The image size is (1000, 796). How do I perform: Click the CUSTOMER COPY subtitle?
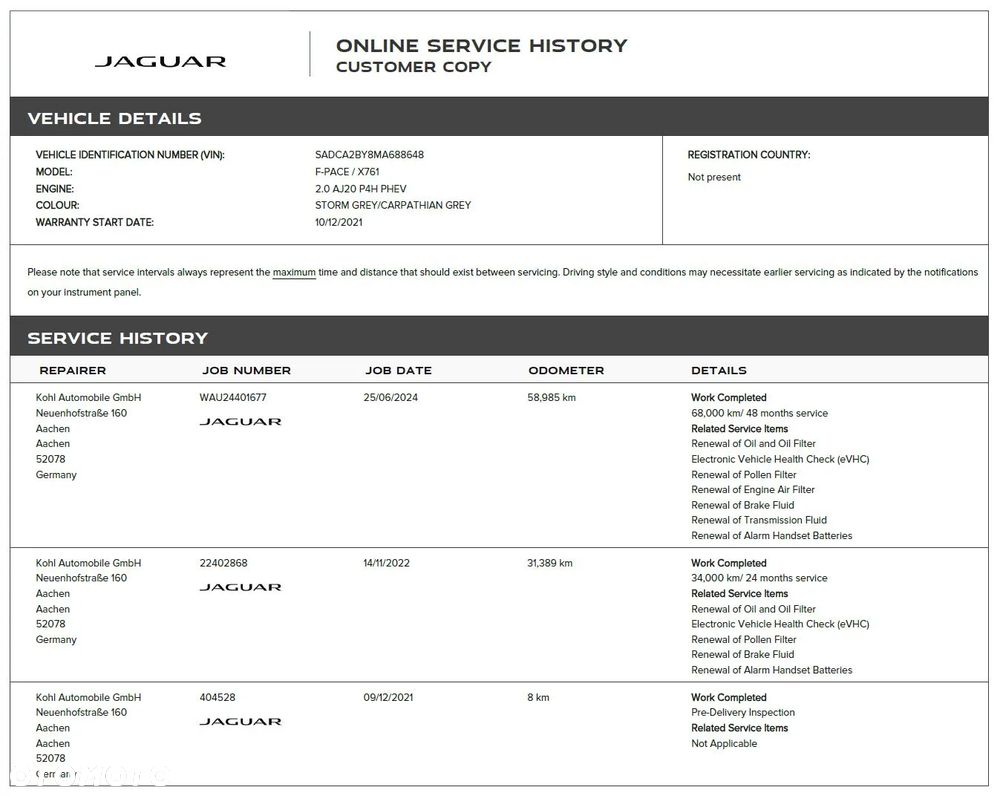click(x=414, y=67)
